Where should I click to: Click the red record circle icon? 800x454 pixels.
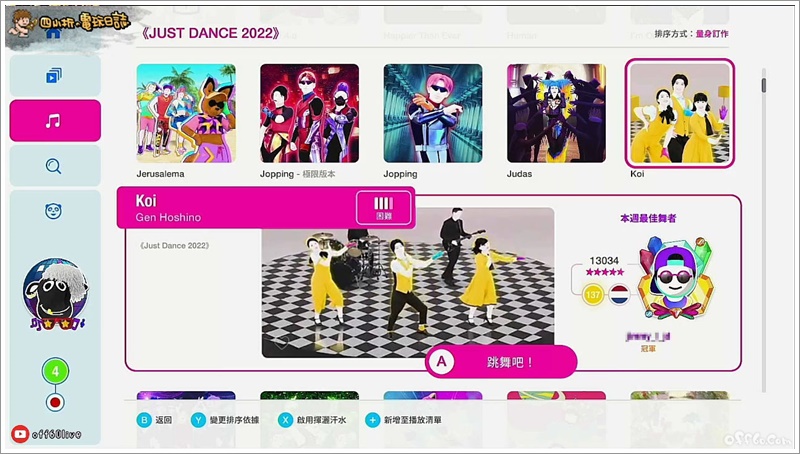(x=55, y=402)
